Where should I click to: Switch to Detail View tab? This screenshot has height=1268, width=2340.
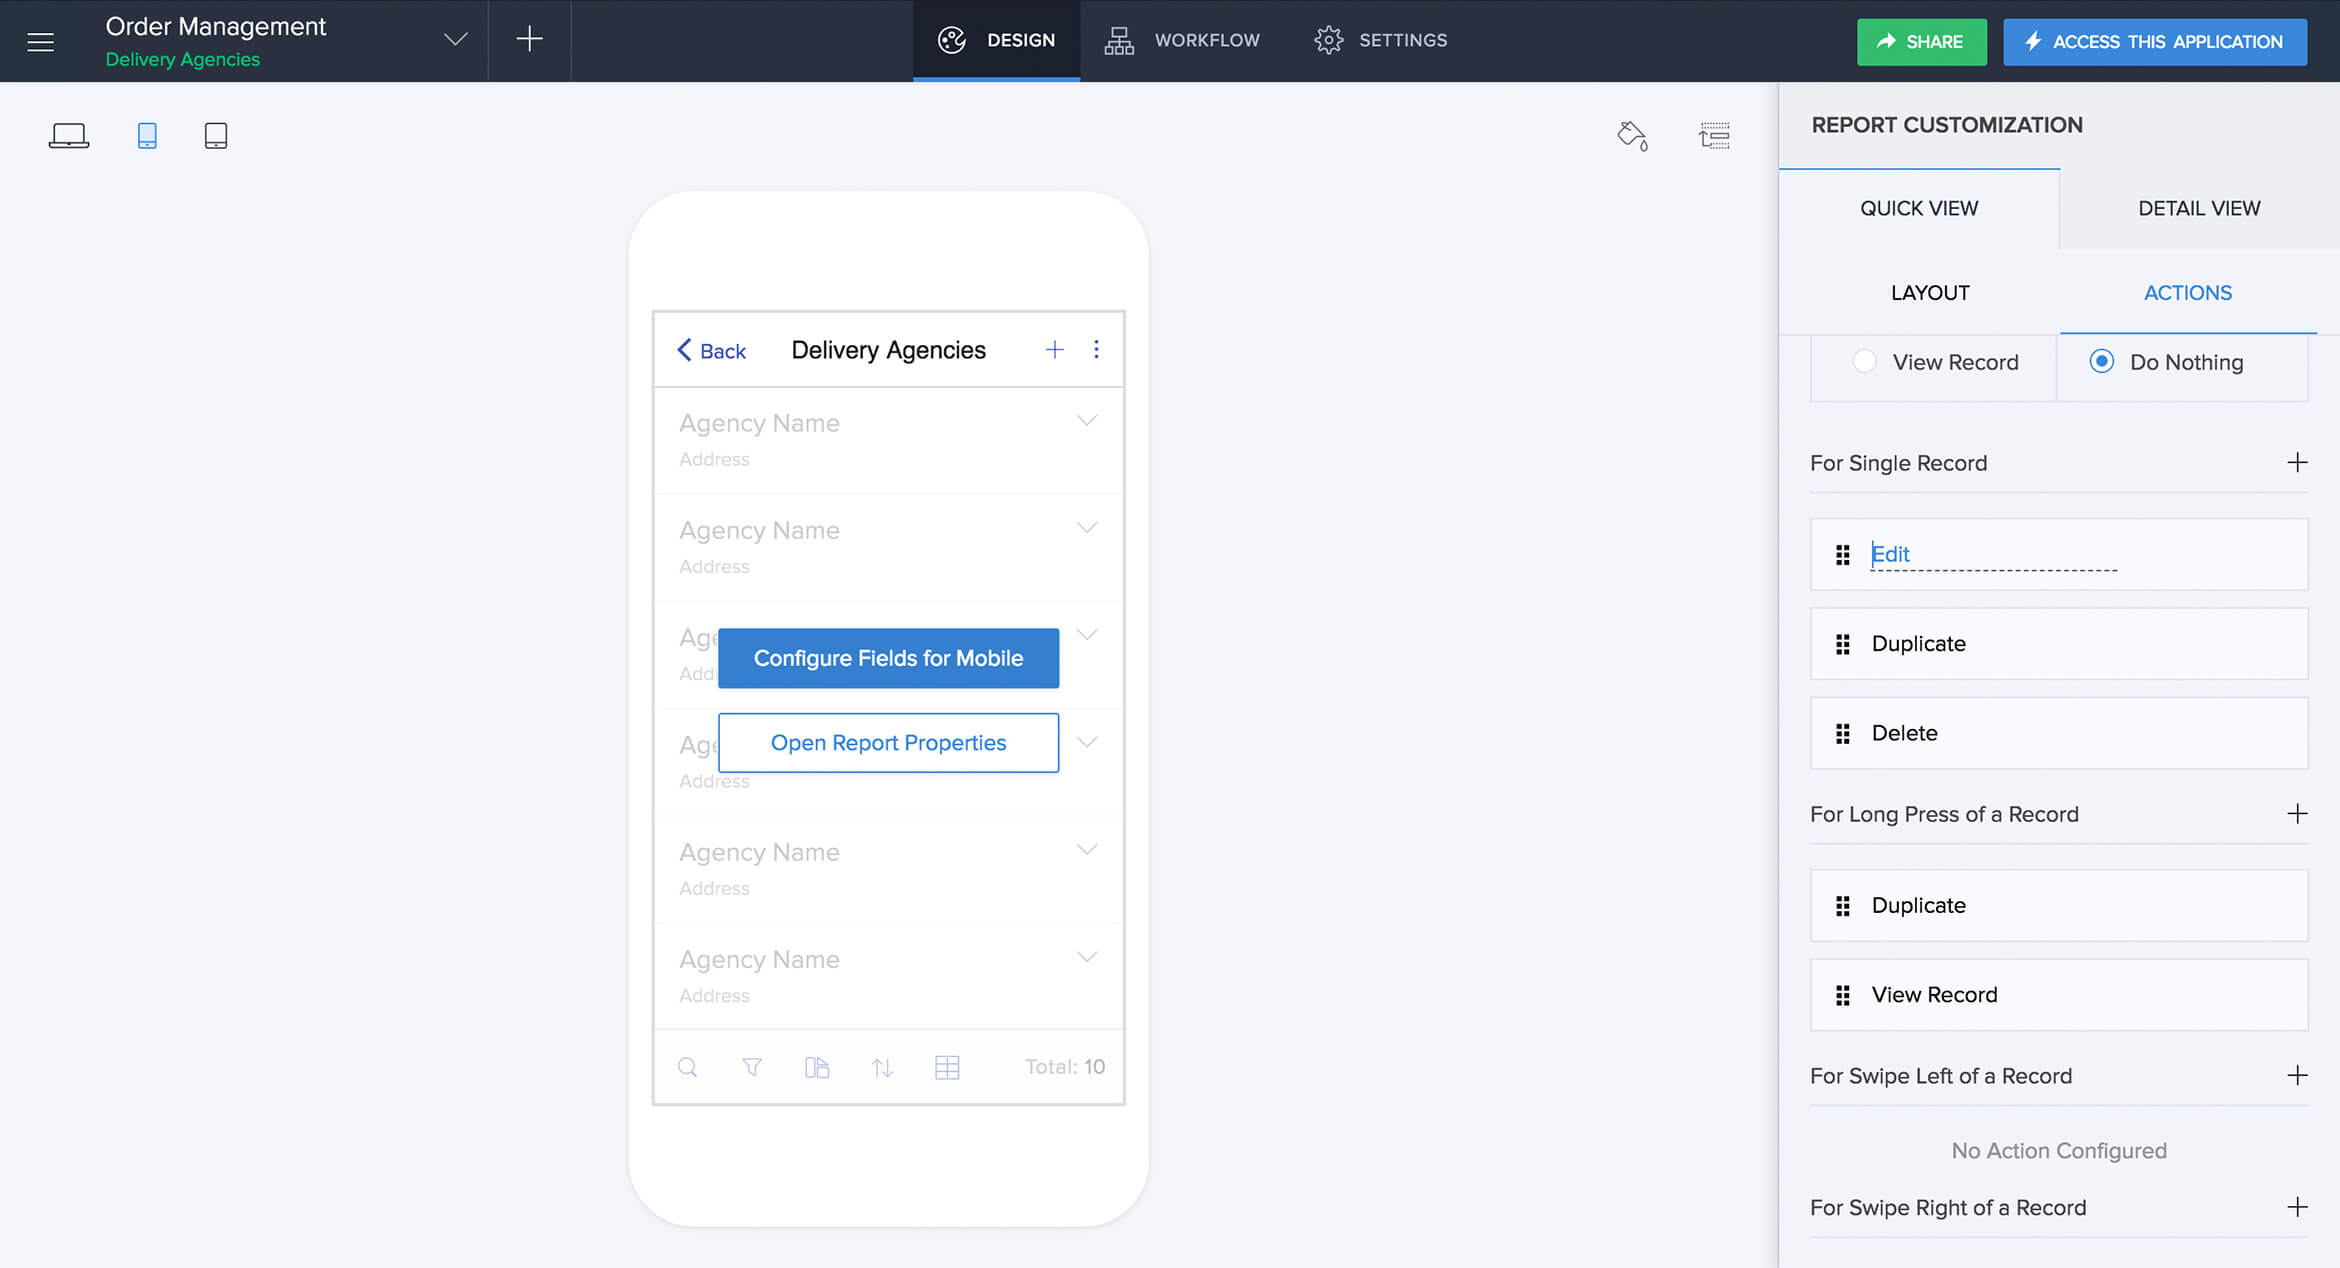[x=2199, y=208]
